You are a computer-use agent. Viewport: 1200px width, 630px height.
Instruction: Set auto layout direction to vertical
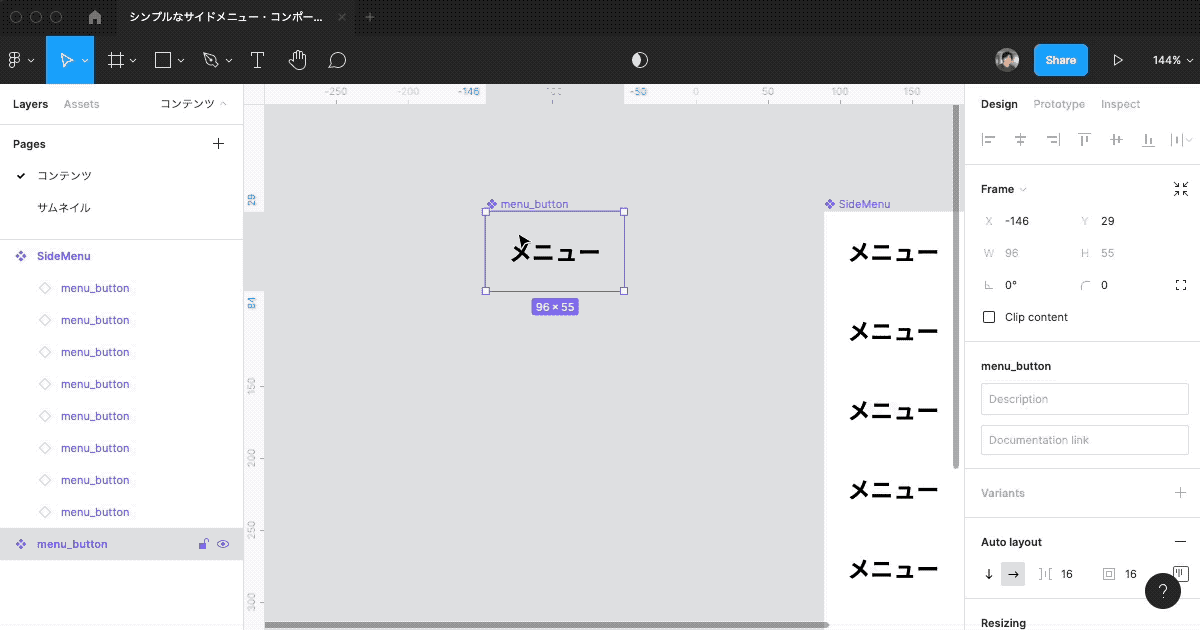point(988,574)
